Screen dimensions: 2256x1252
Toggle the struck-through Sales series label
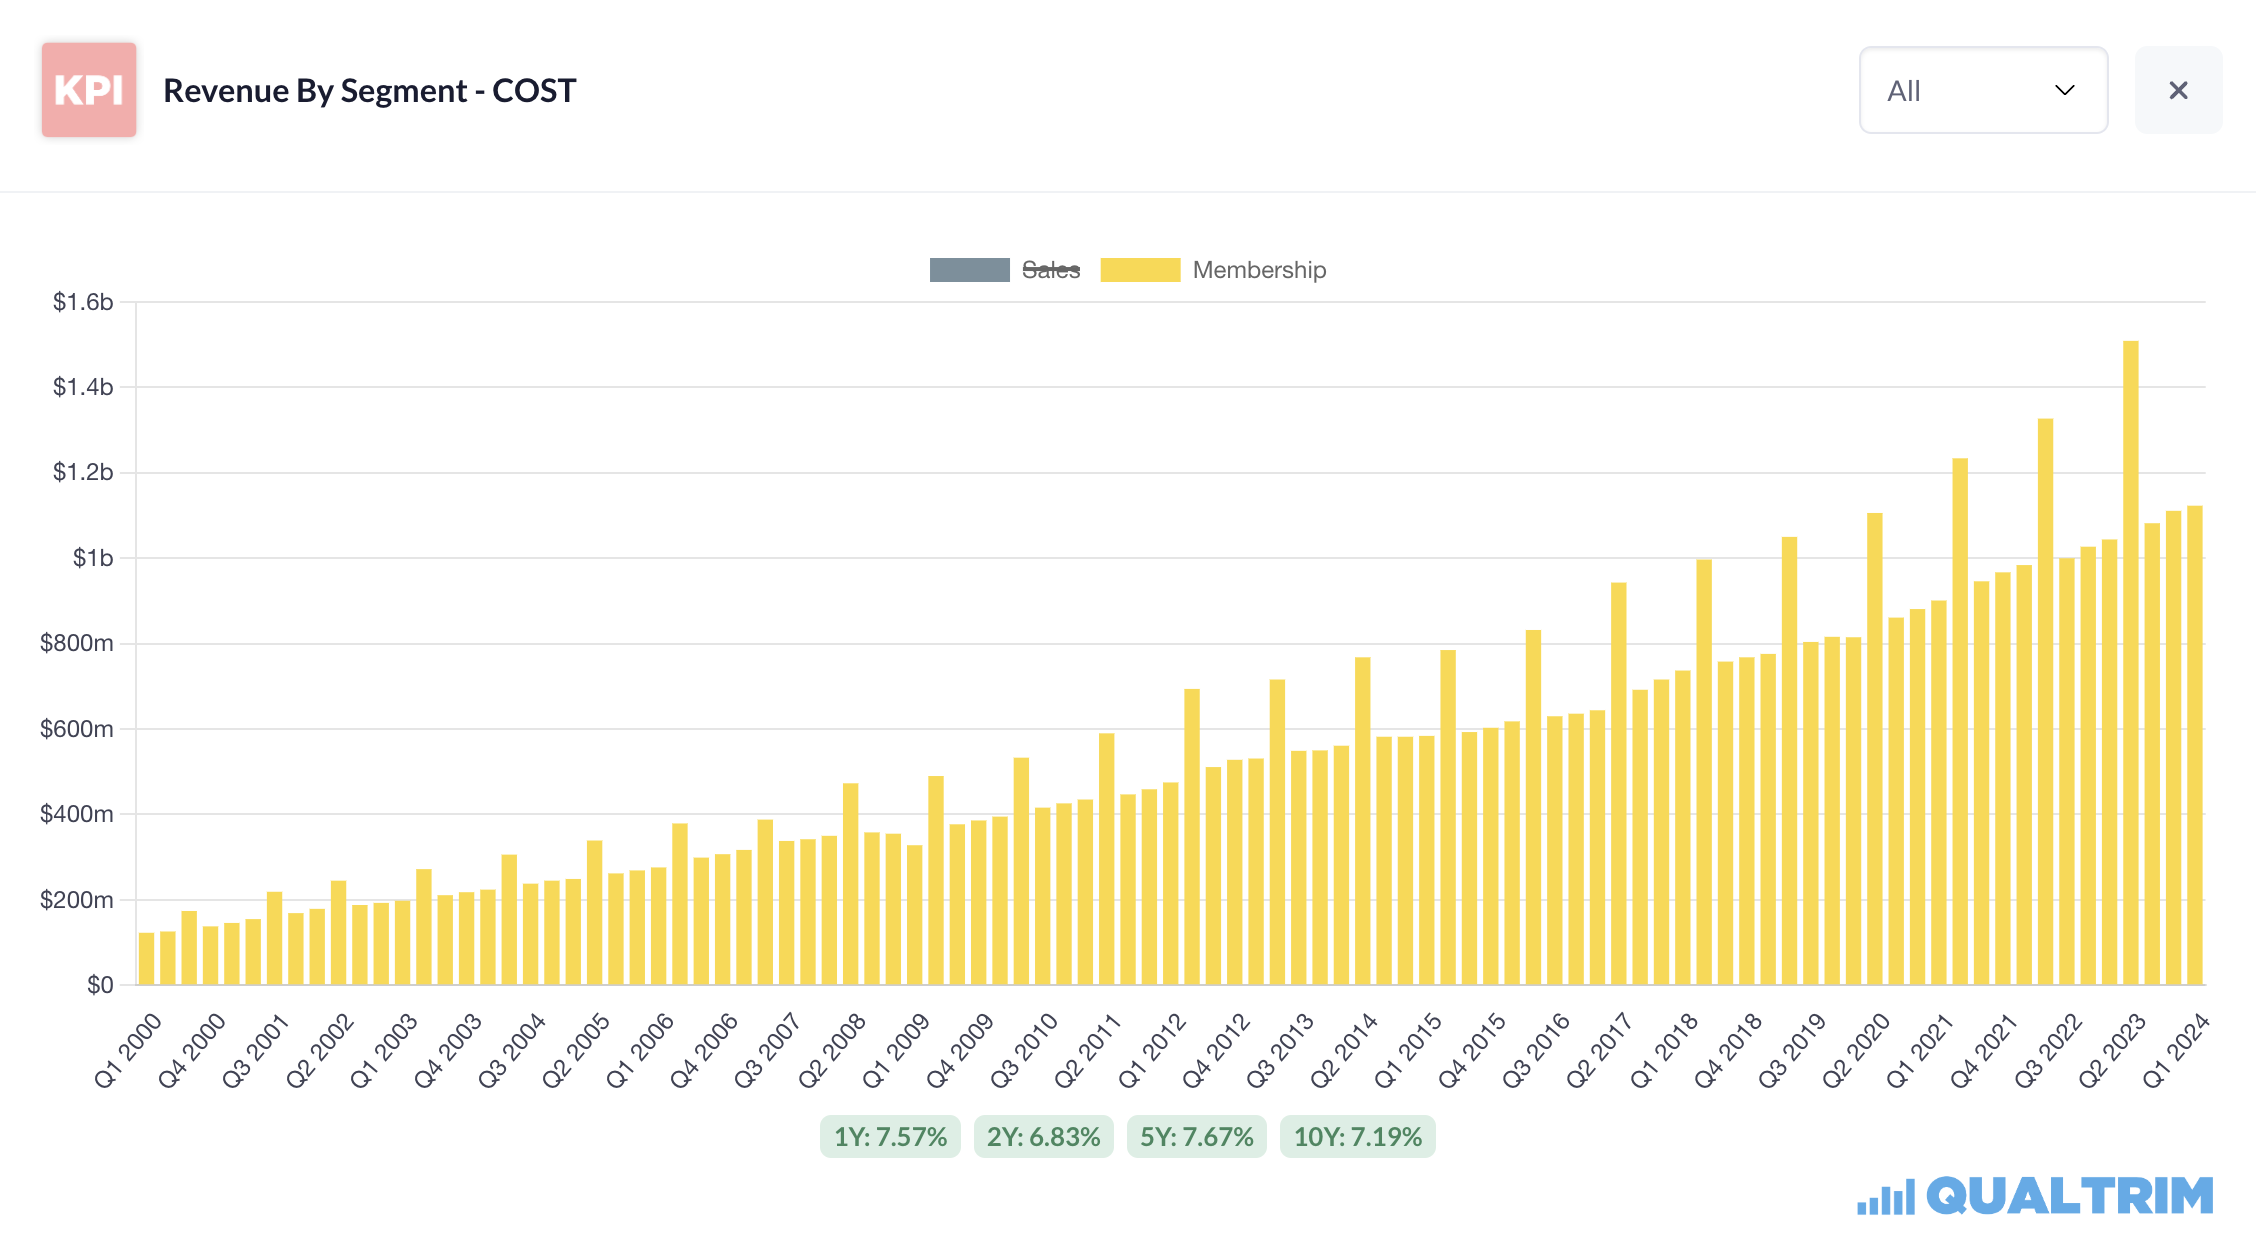pos(1051,270)
